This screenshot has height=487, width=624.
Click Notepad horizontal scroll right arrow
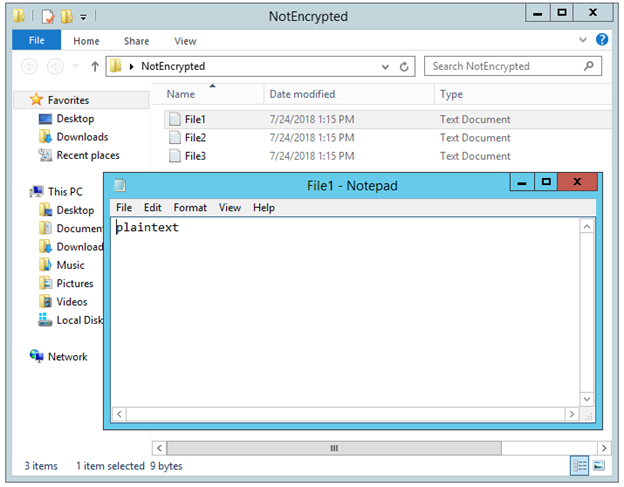point(572,414)
